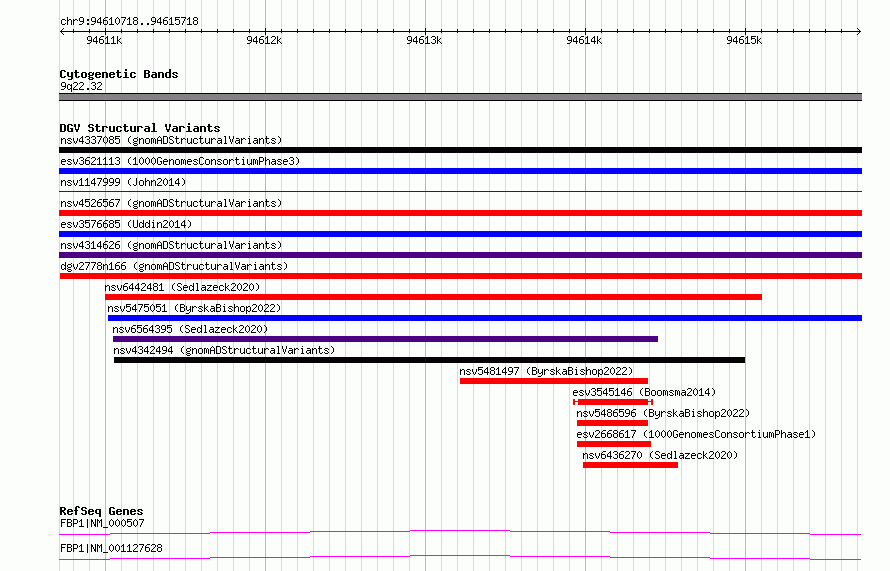The height and width of the screenshot is (571, 890).
Task: Select the nsv6442481 (Sedlazeck2020) label
Action: pos(182,287)
